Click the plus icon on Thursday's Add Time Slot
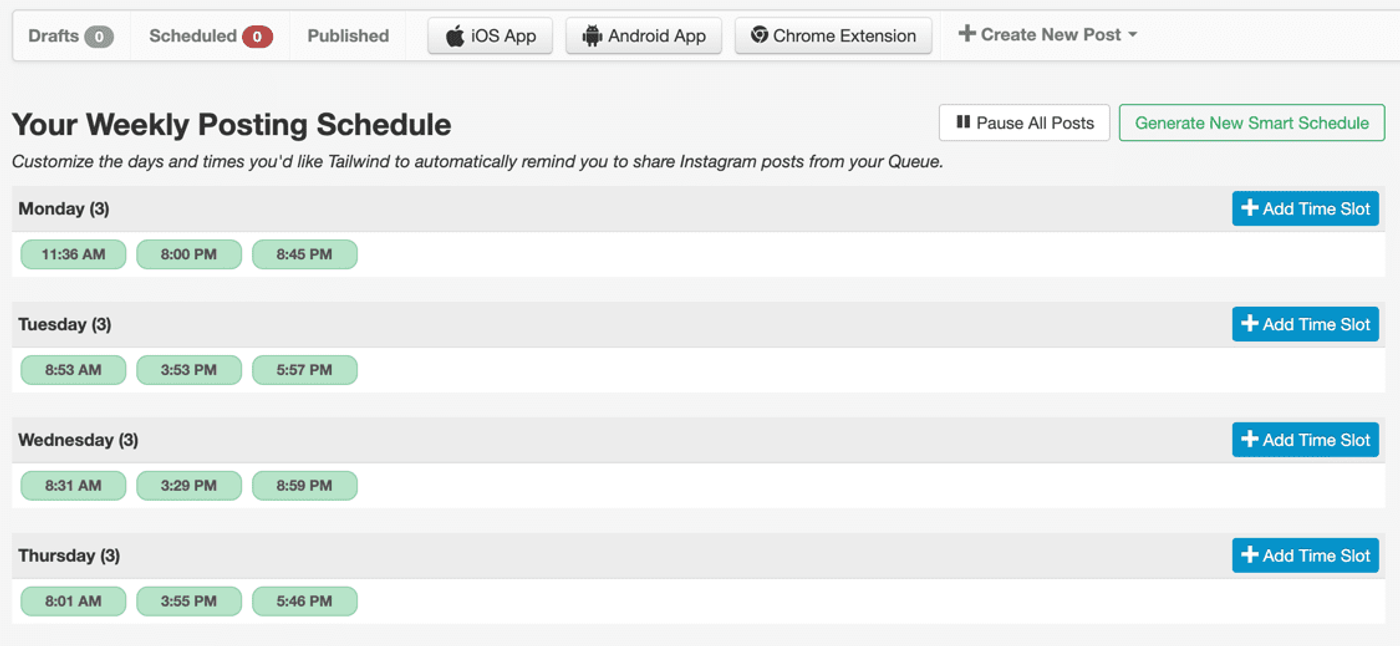 1249,555
